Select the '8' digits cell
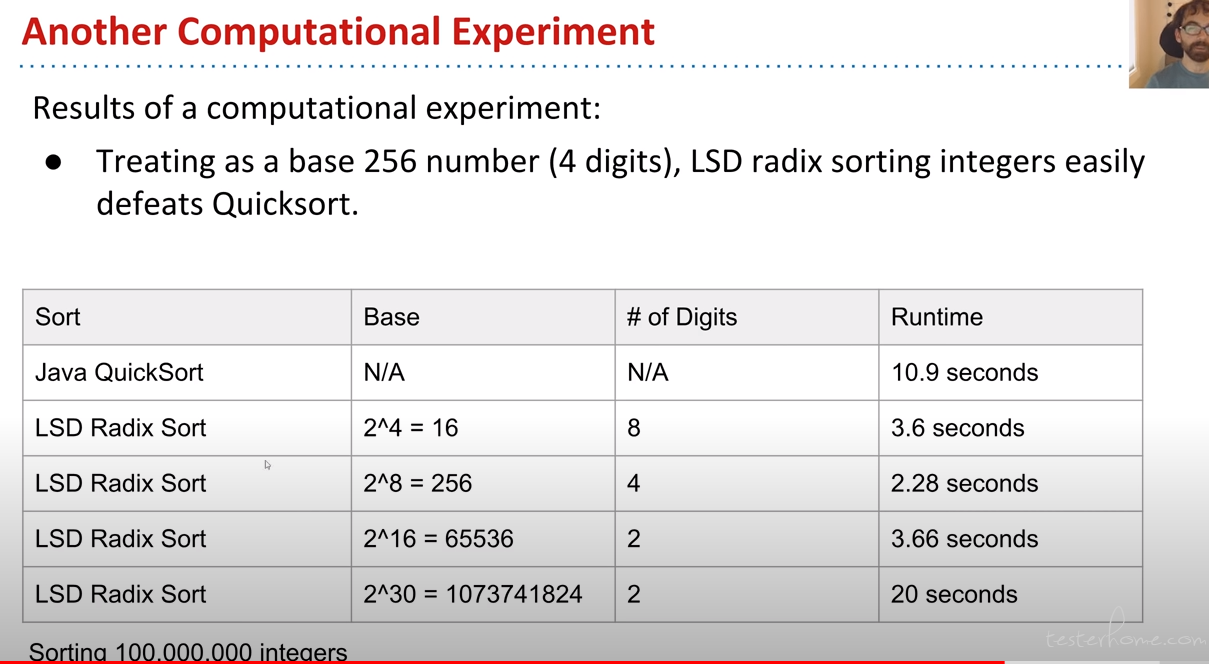The height and width of the screenshot is (664, 1209). click(x=747, y=428)
